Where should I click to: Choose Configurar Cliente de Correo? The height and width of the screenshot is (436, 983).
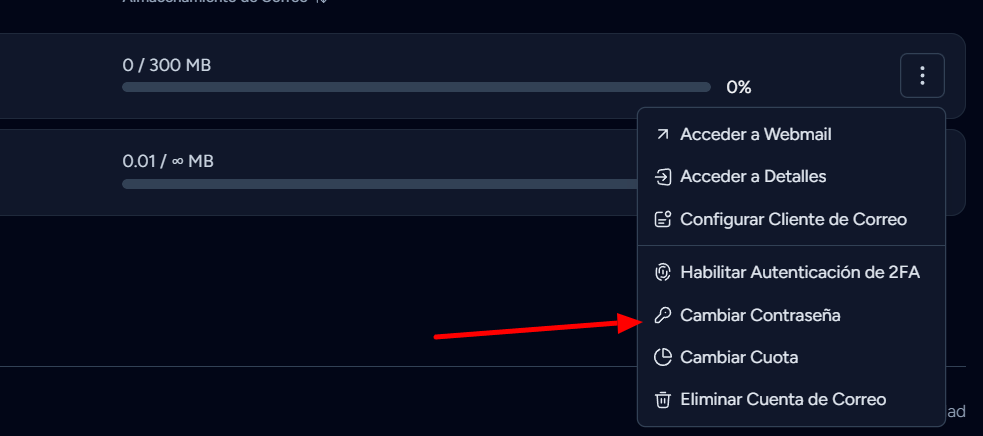point(791,219)
